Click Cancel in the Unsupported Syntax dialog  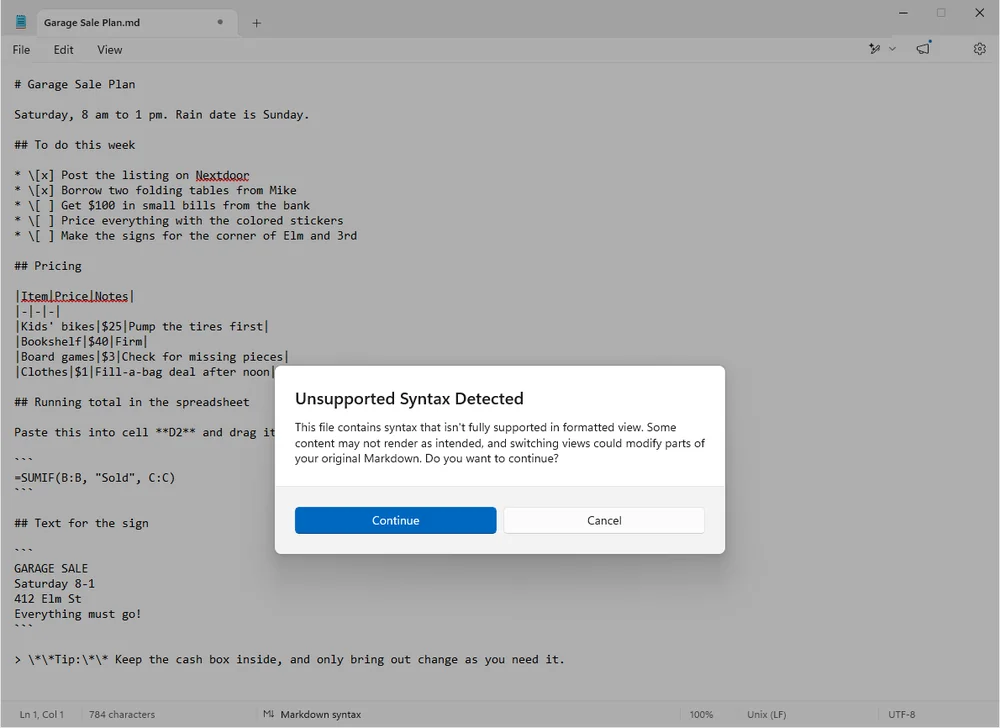tap(604, 520)
